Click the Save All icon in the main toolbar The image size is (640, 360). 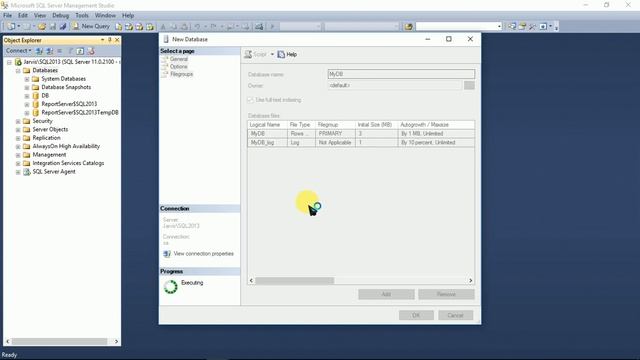(x=62, y=27)
